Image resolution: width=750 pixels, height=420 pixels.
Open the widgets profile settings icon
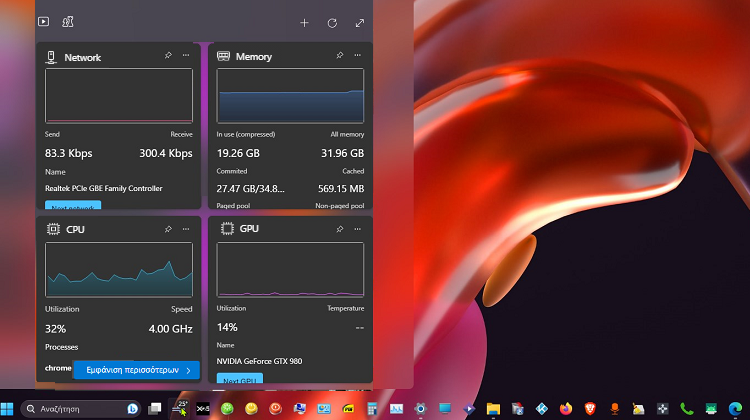coord(68,22)
